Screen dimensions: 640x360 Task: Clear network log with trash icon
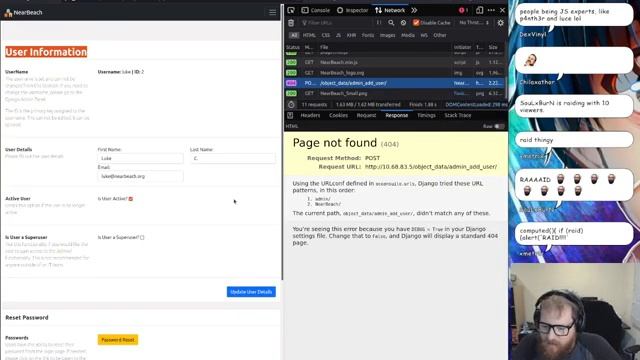[x=291, y=23]
